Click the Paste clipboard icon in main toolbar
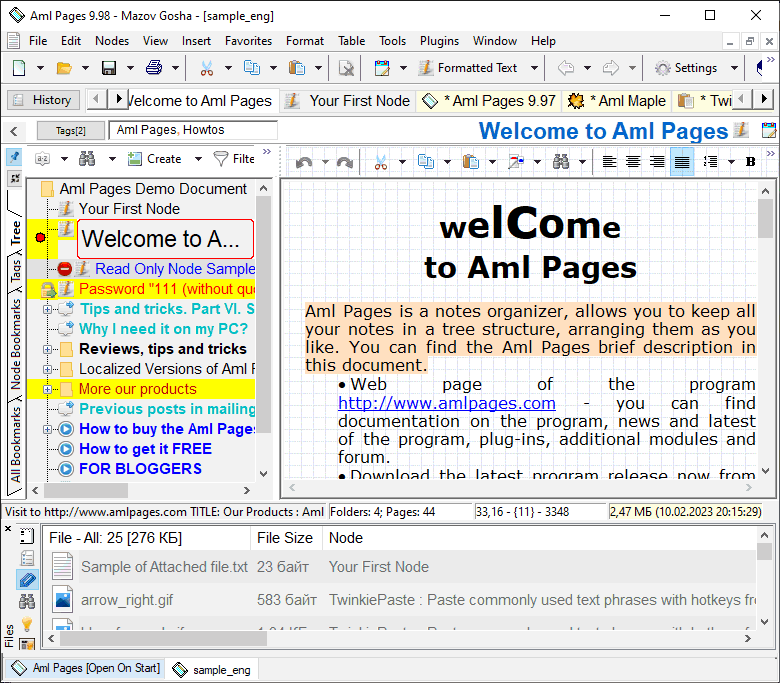 [x=297, y=68]
